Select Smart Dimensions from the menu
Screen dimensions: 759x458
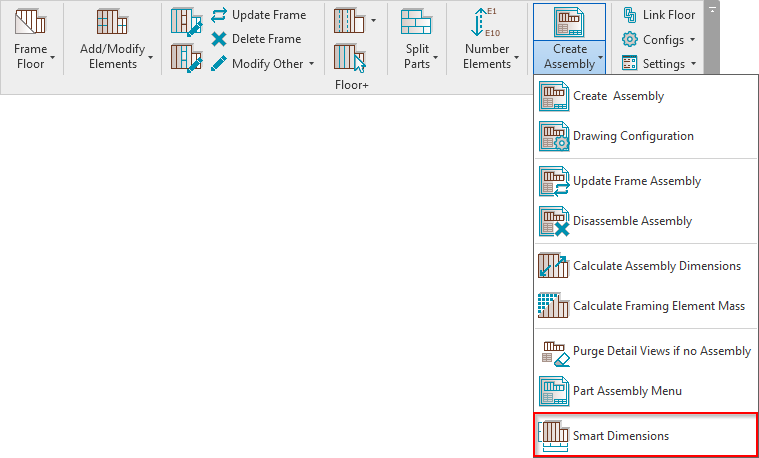pos(620,436)
